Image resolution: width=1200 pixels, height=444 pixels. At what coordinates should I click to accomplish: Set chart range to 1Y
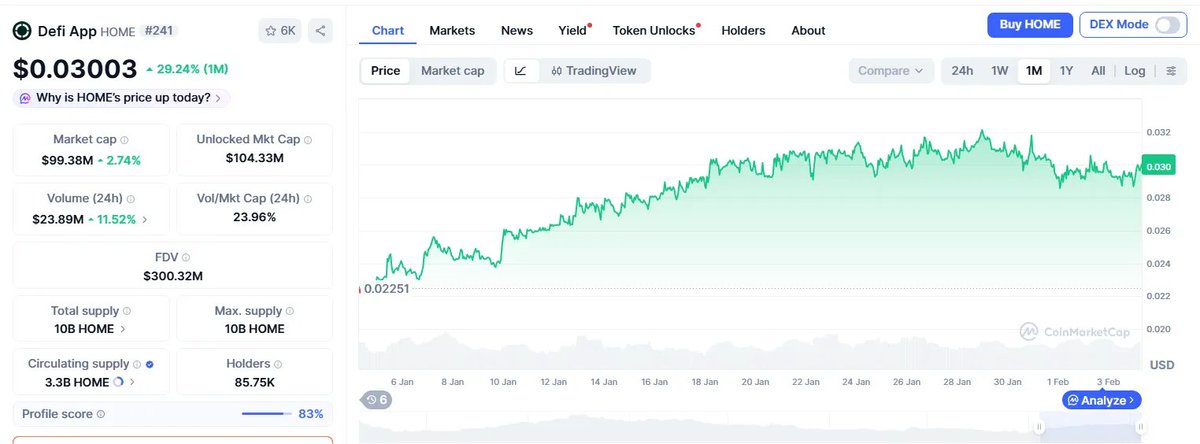[x=1066, y=71]
